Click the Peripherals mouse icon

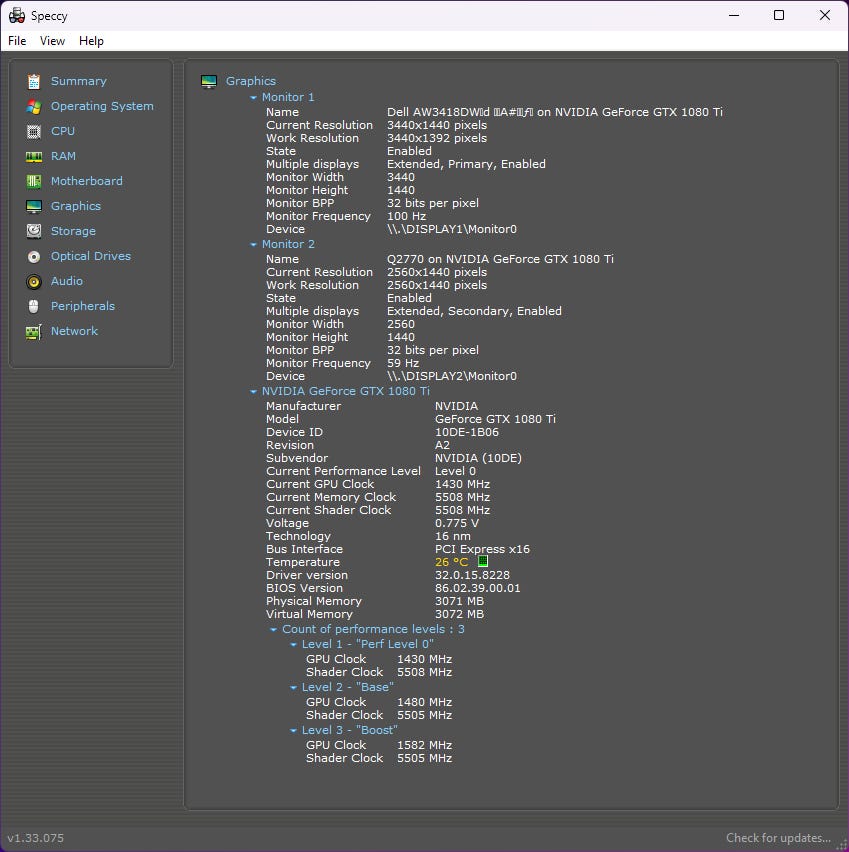click(34, 306)
